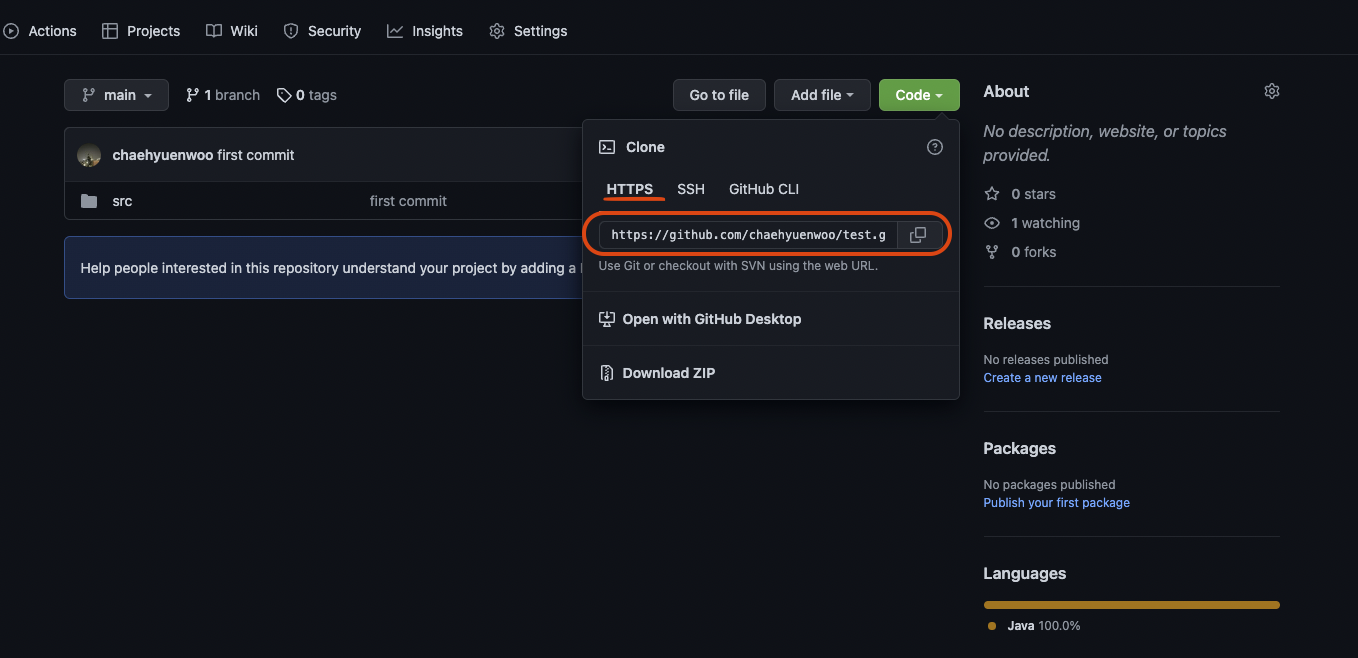Click the Create a new release link
1358x658 pixels.
click(x=1042, y=377)
